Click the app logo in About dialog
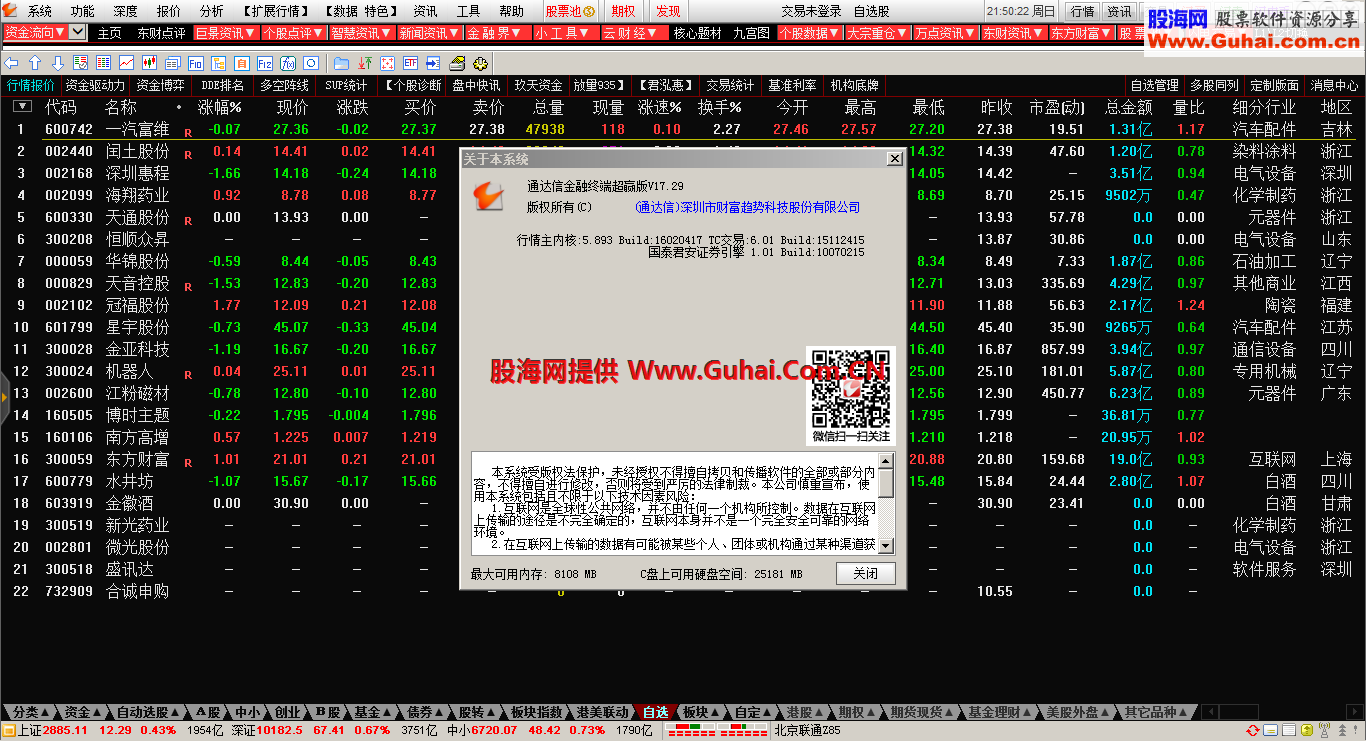The width and height of the screenshot is (1366, 741). (x=488, y=194)
